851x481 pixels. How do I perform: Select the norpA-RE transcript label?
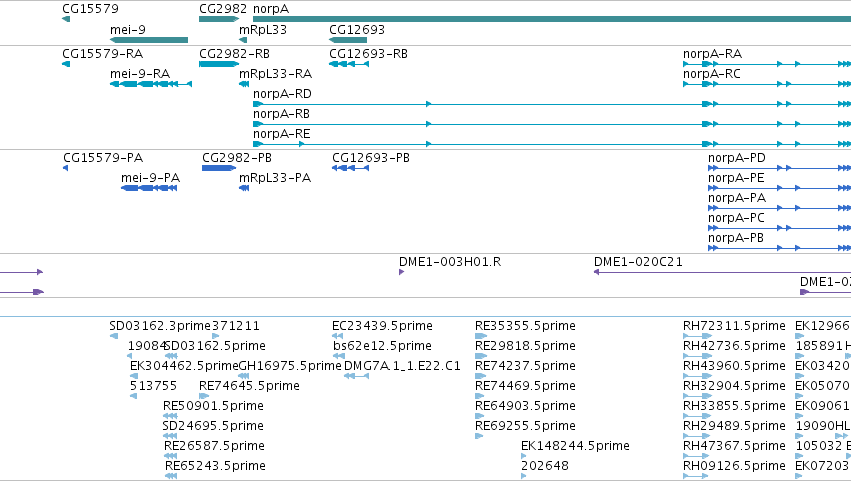(x=282, y=134)
